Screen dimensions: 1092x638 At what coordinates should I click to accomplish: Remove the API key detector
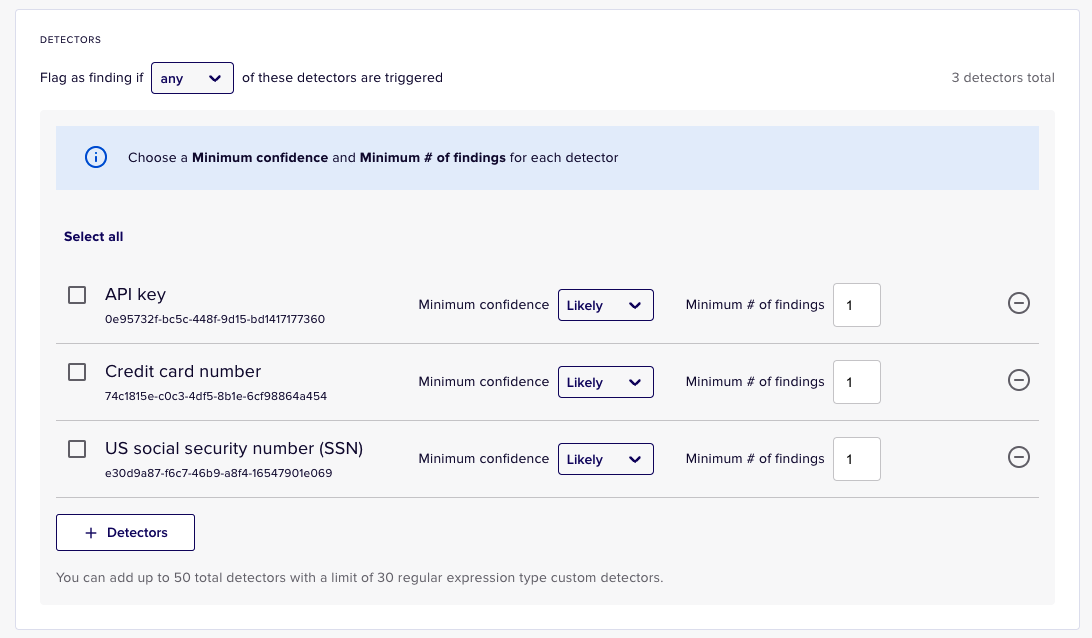pyautogui.click(x=1018, y=304)
